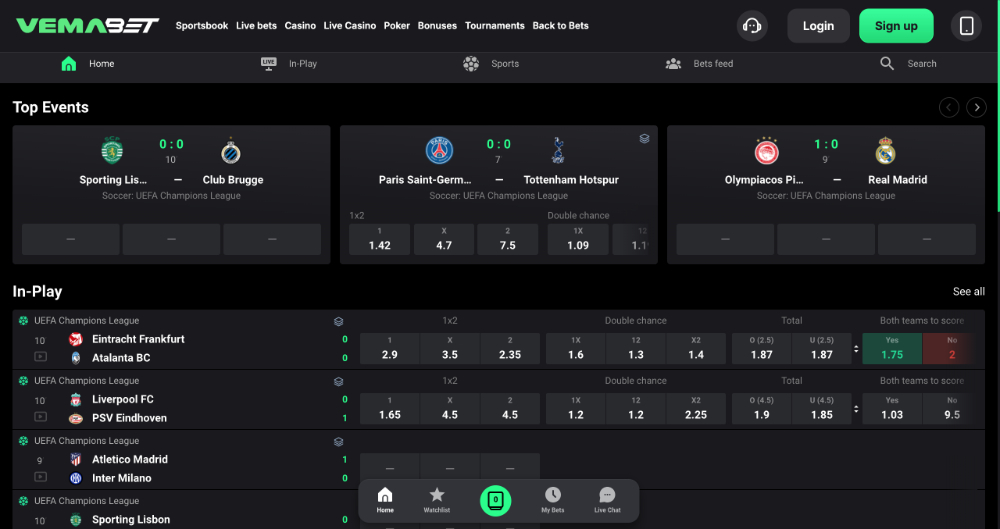1000x529 pixels.
Task: Open the mobile app icon button
Action: [x=966, y=26]
